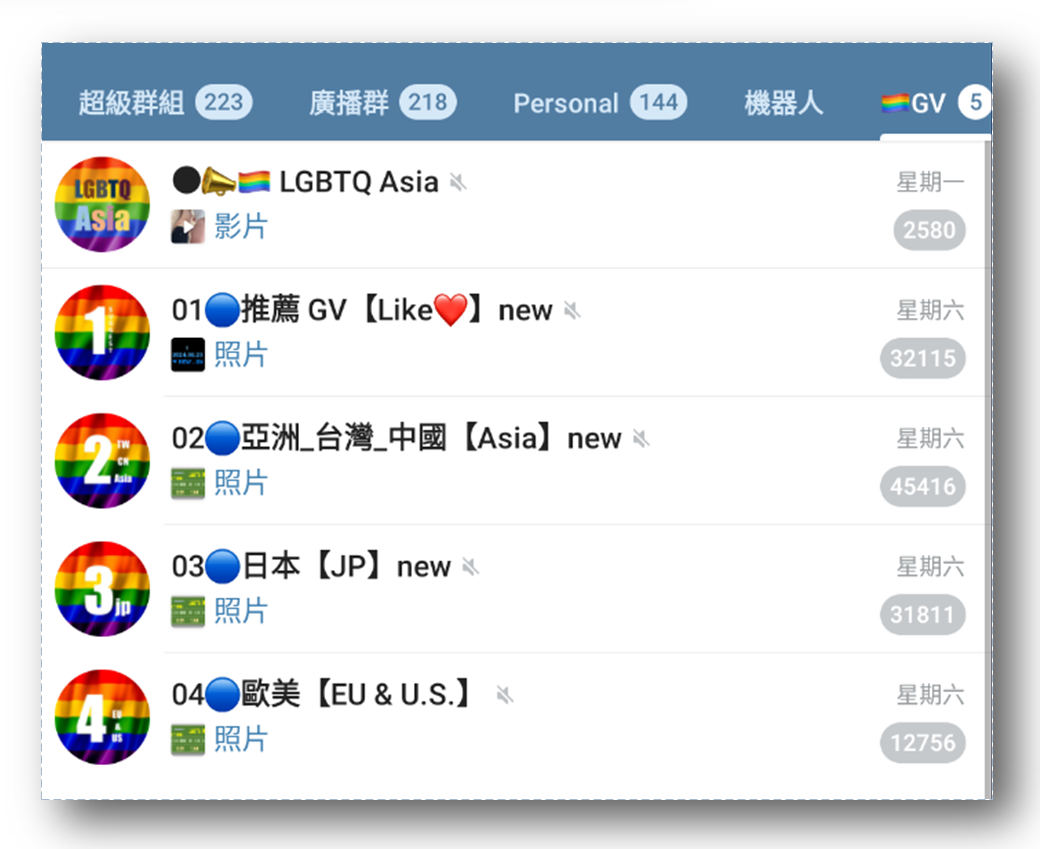This screenshot has height=849, width=1040.
Task: Click the mute icon beside LGBTQ Asia
Action: click(x=458, y=182)
